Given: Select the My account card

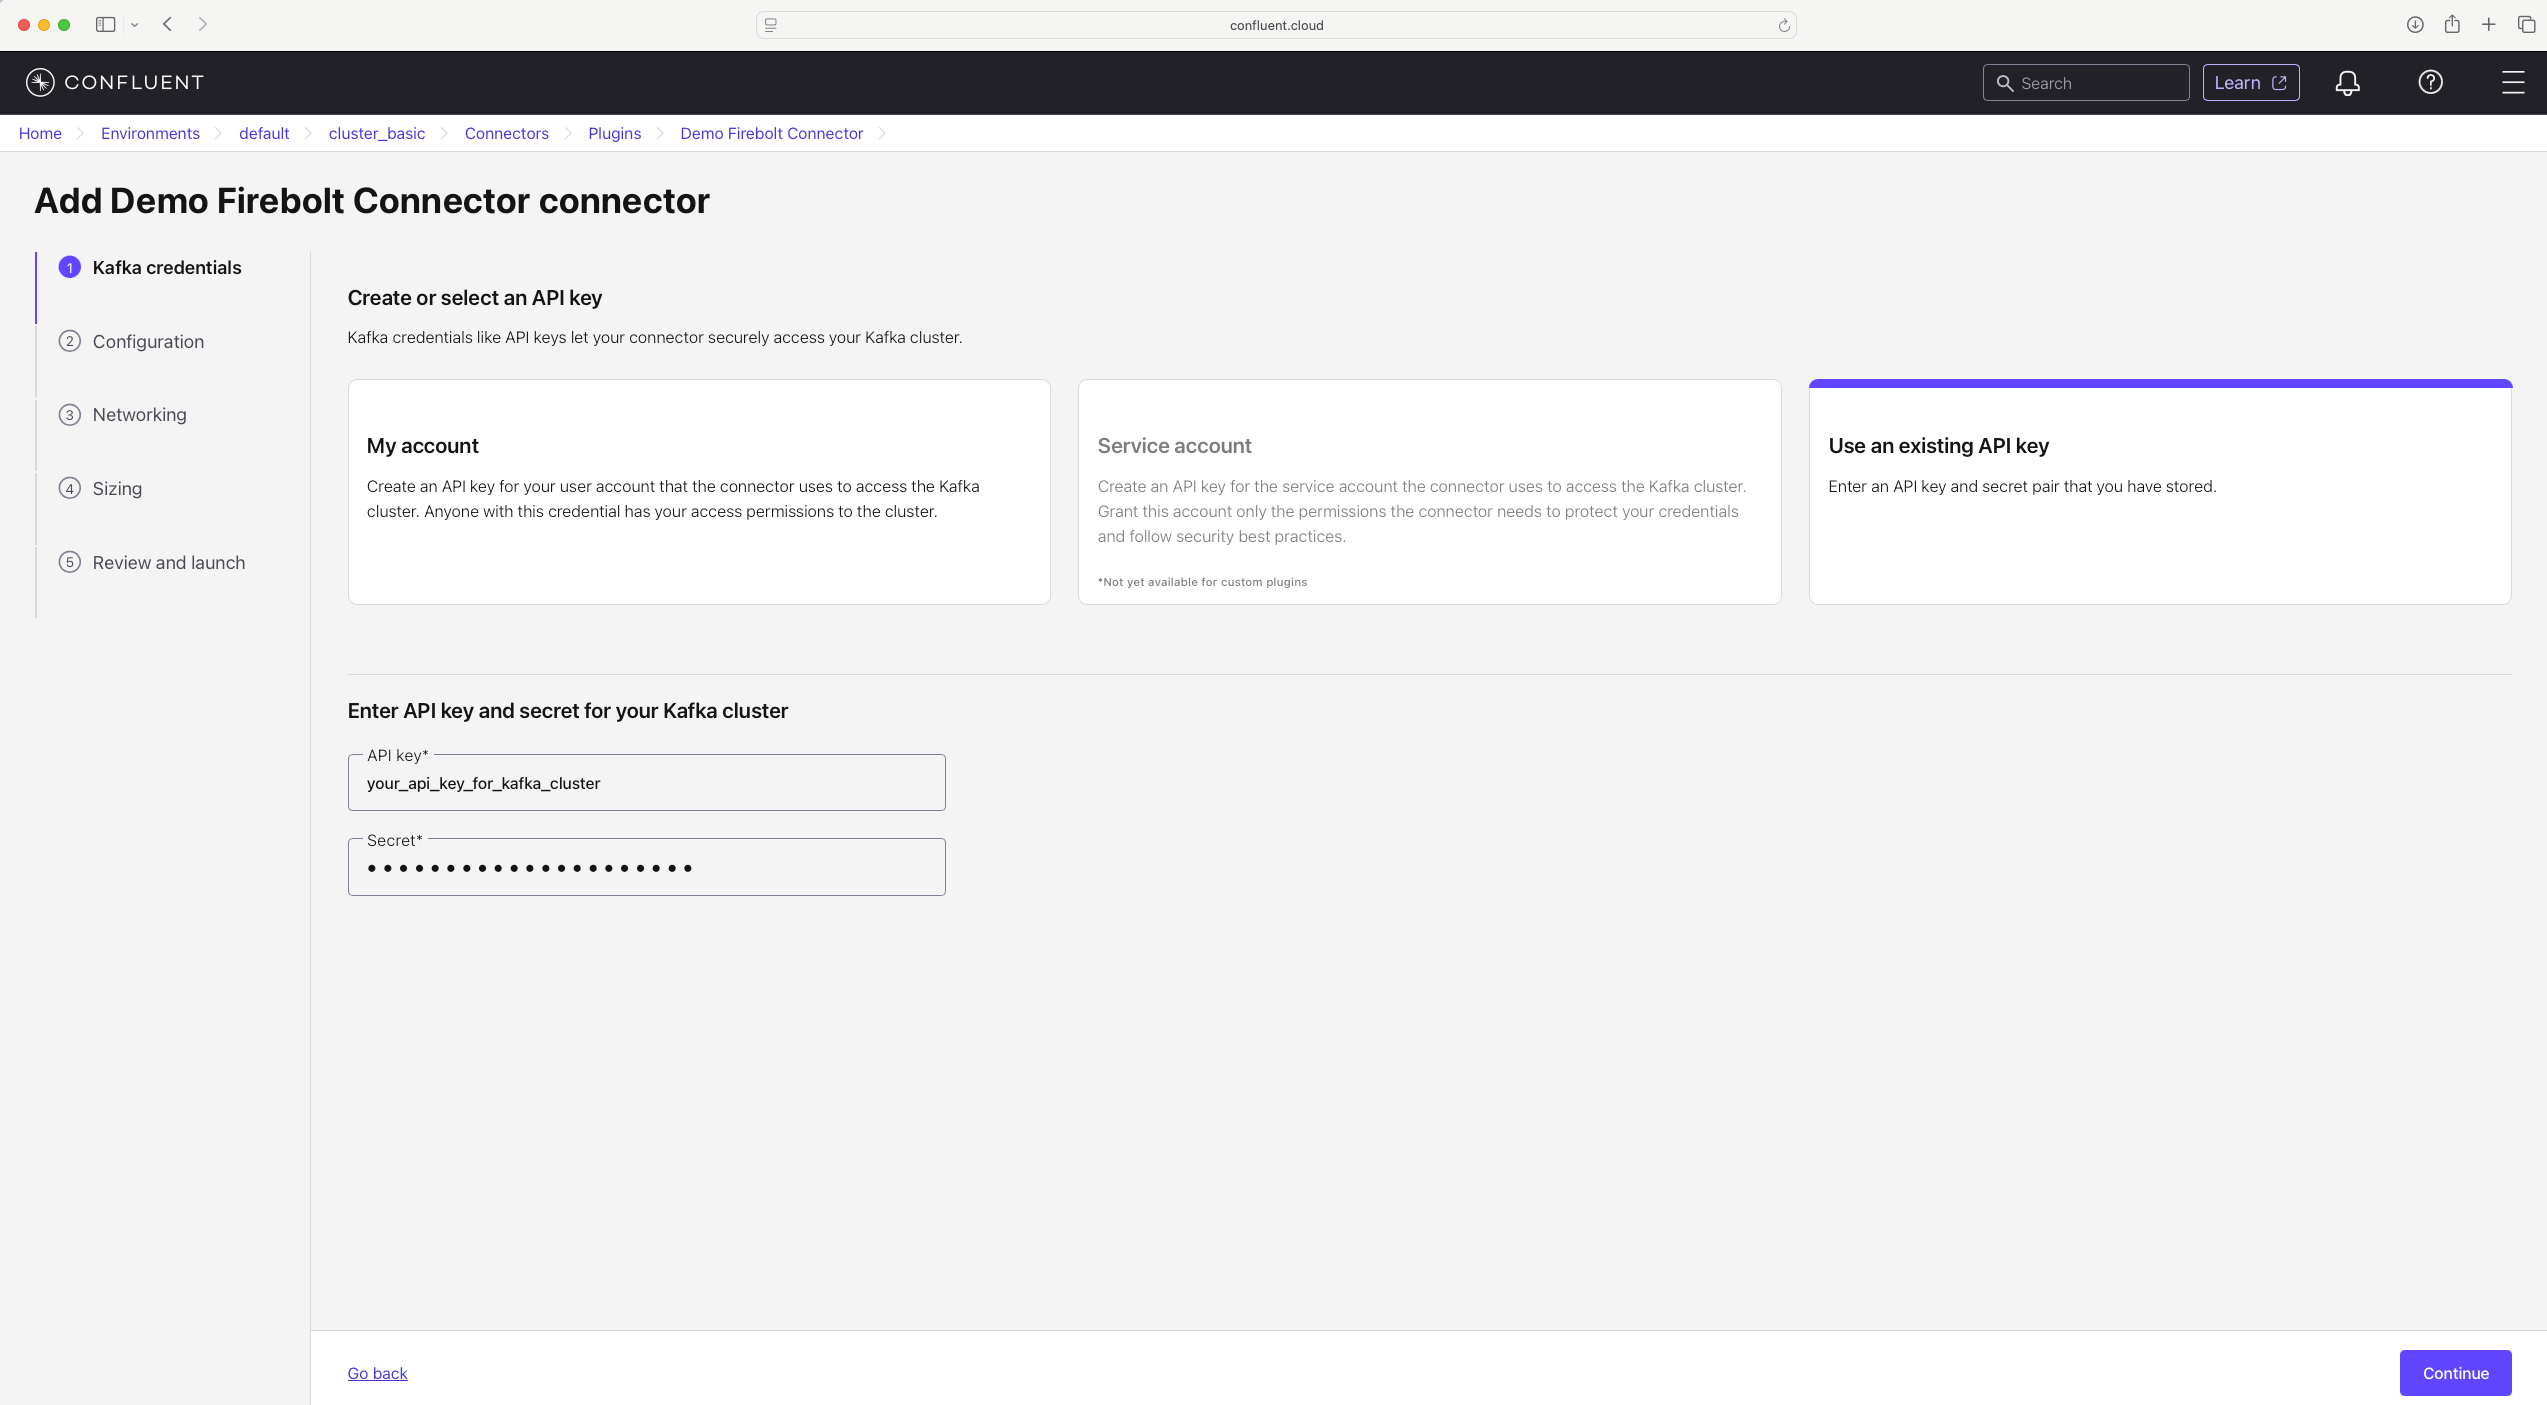Looking at the screenshot, I should pos(699,491).
